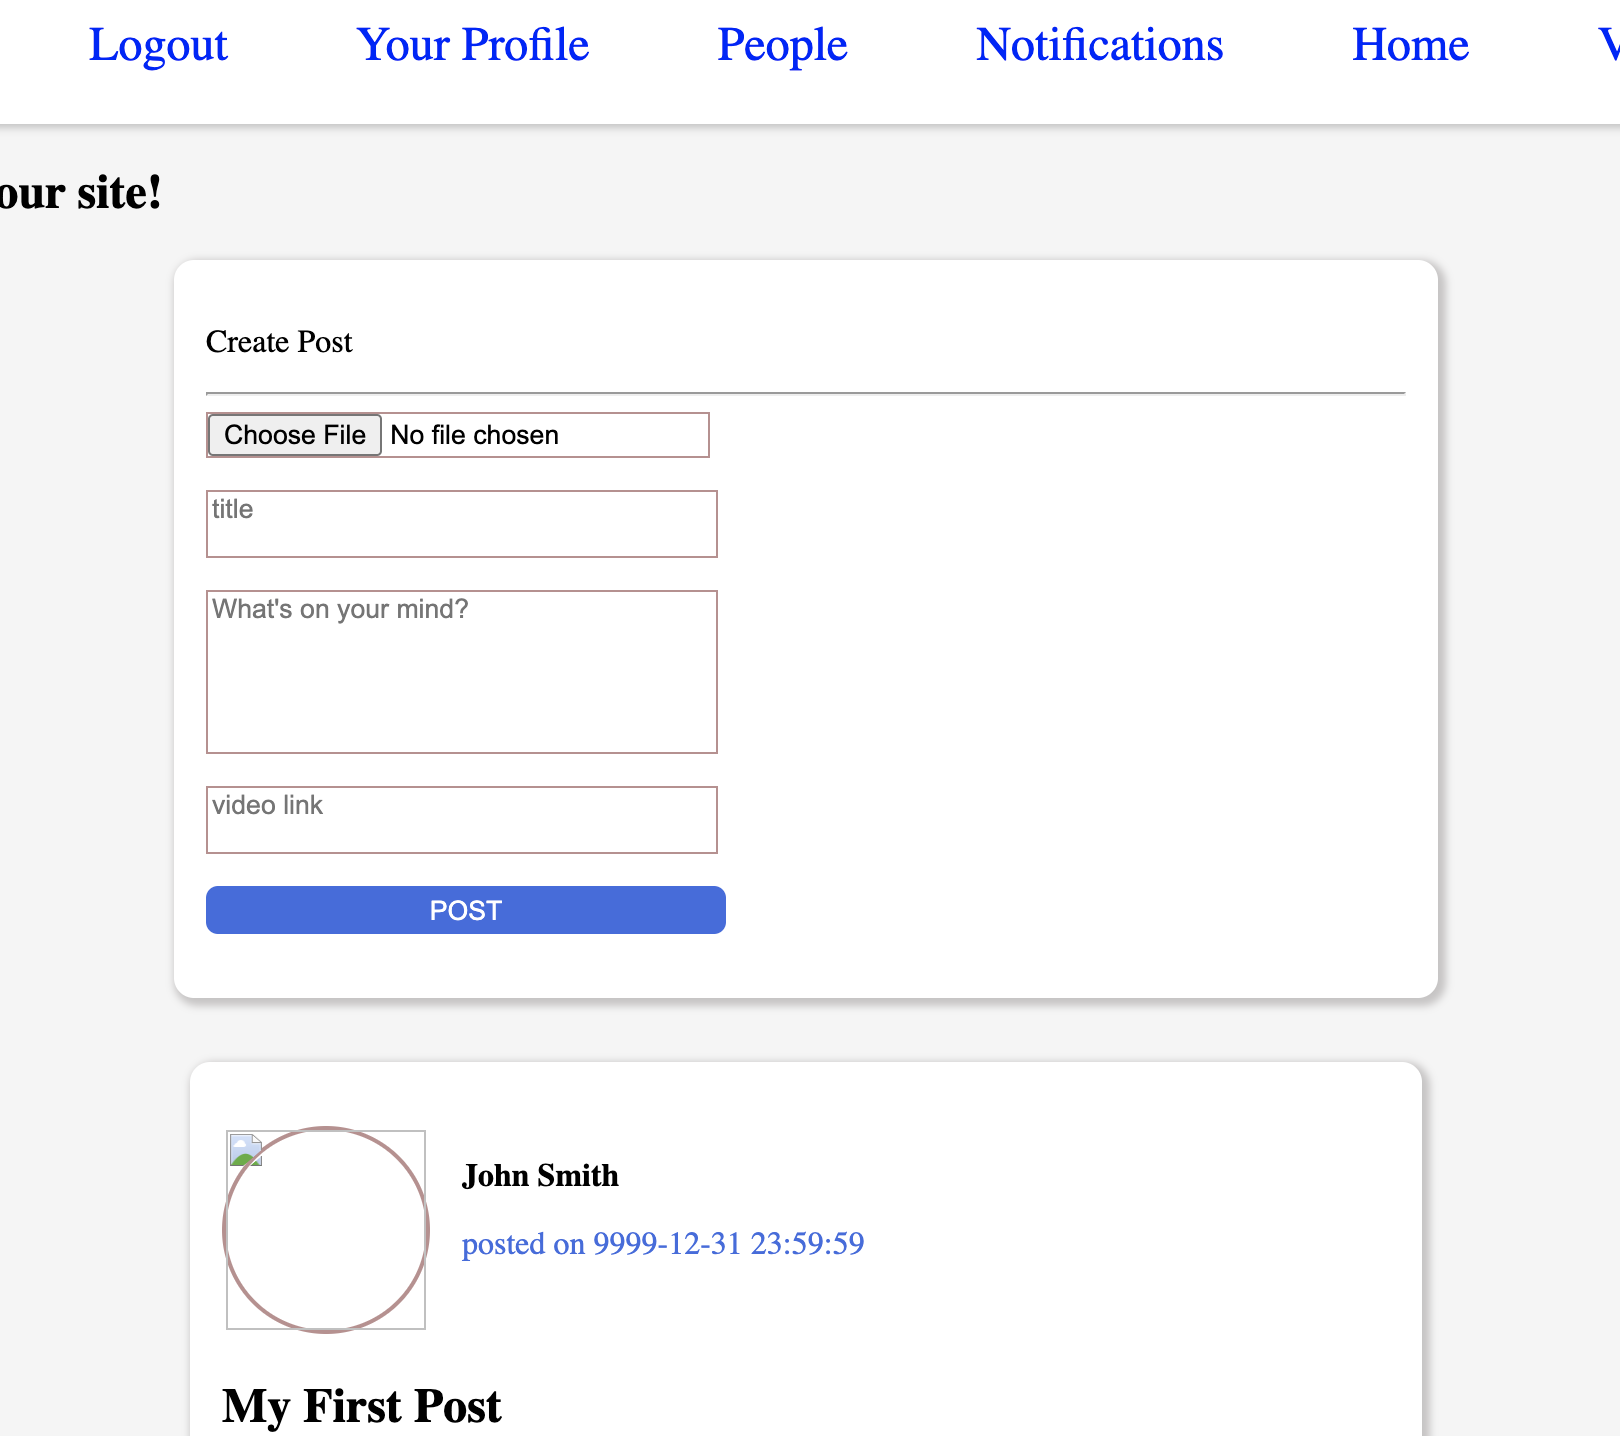1620x1436 pixels.
Task: Click the 'Create Post' heading
Action: (279, 342)
